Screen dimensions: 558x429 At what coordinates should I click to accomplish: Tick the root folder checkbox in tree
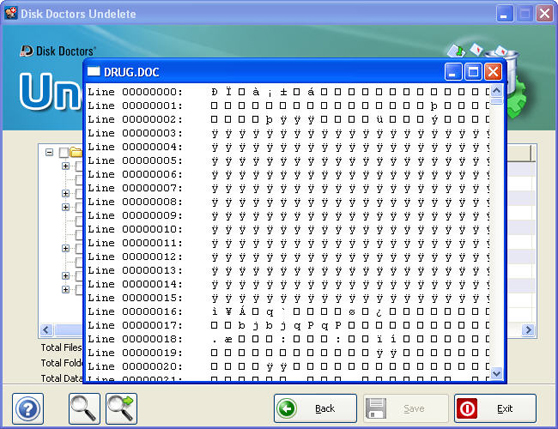point(63,153)
